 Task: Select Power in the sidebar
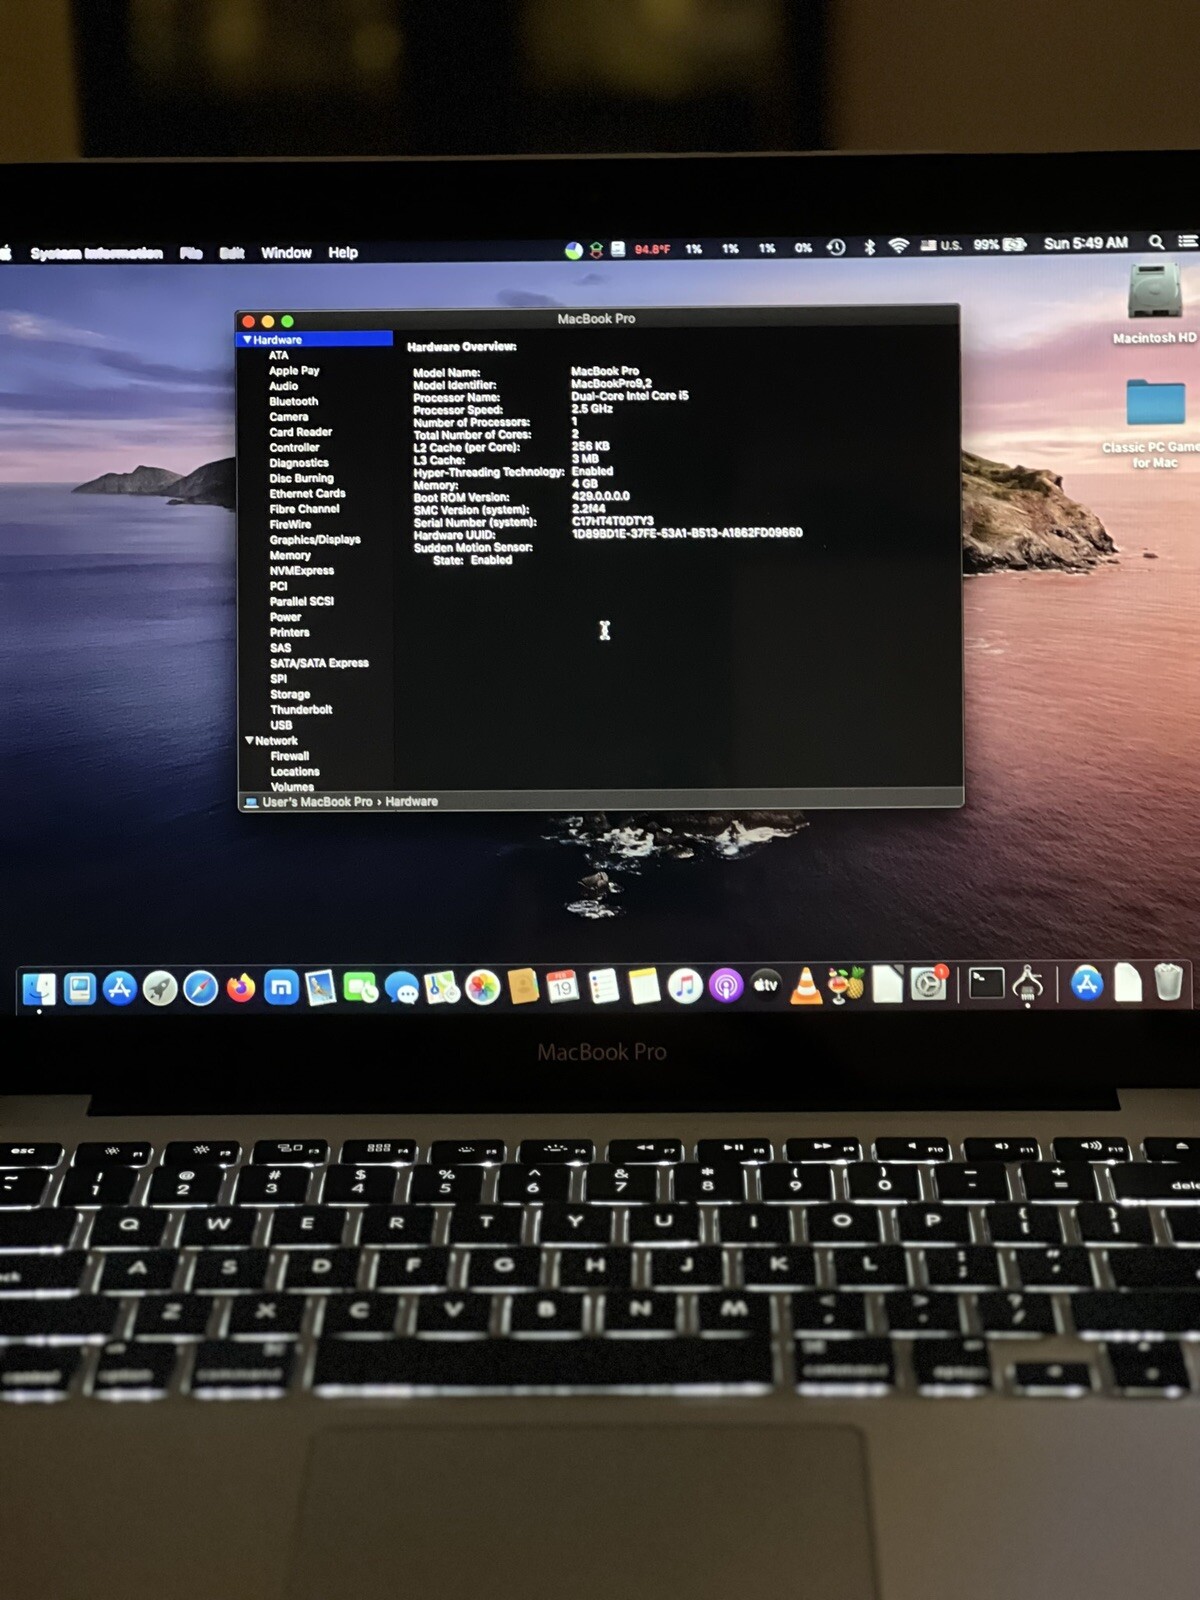tap(285, 617)
